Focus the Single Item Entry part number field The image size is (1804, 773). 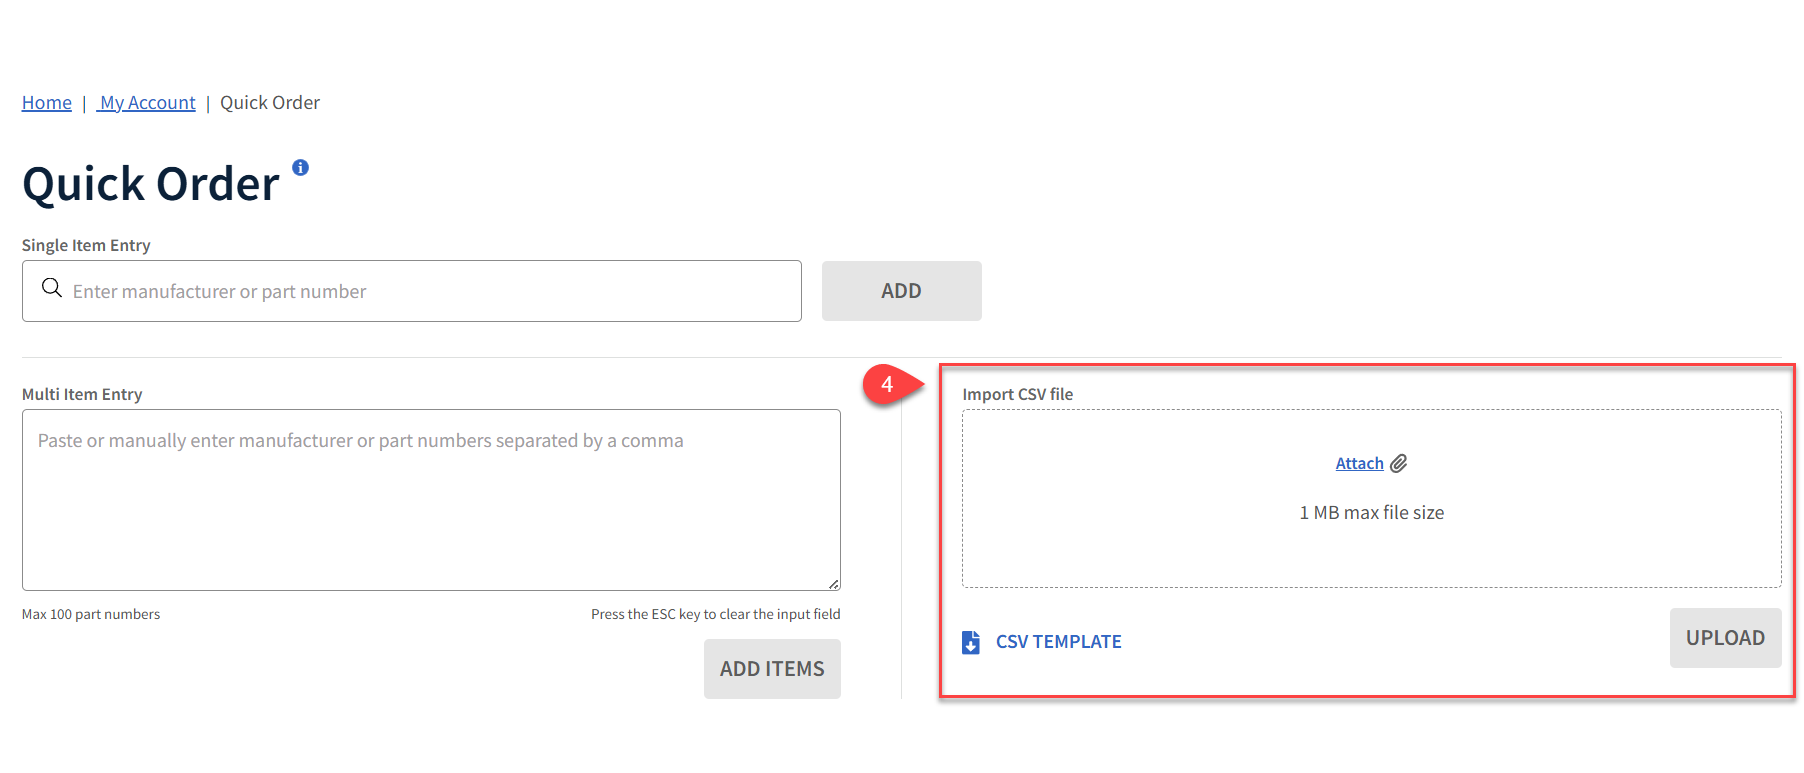[x=430, y=291]
